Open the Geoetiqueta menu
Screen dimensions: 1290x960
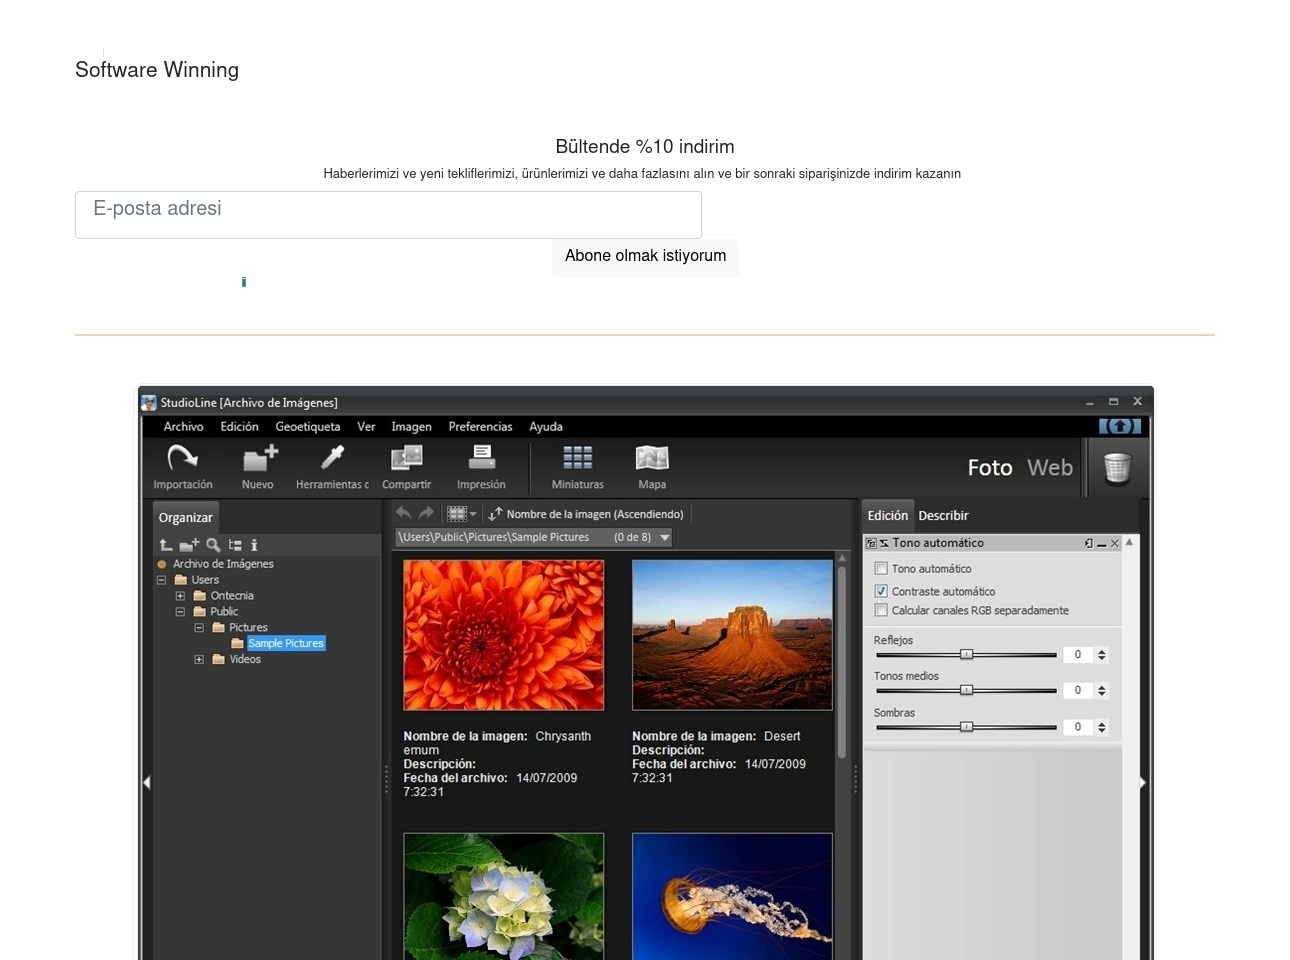point(308,426)
